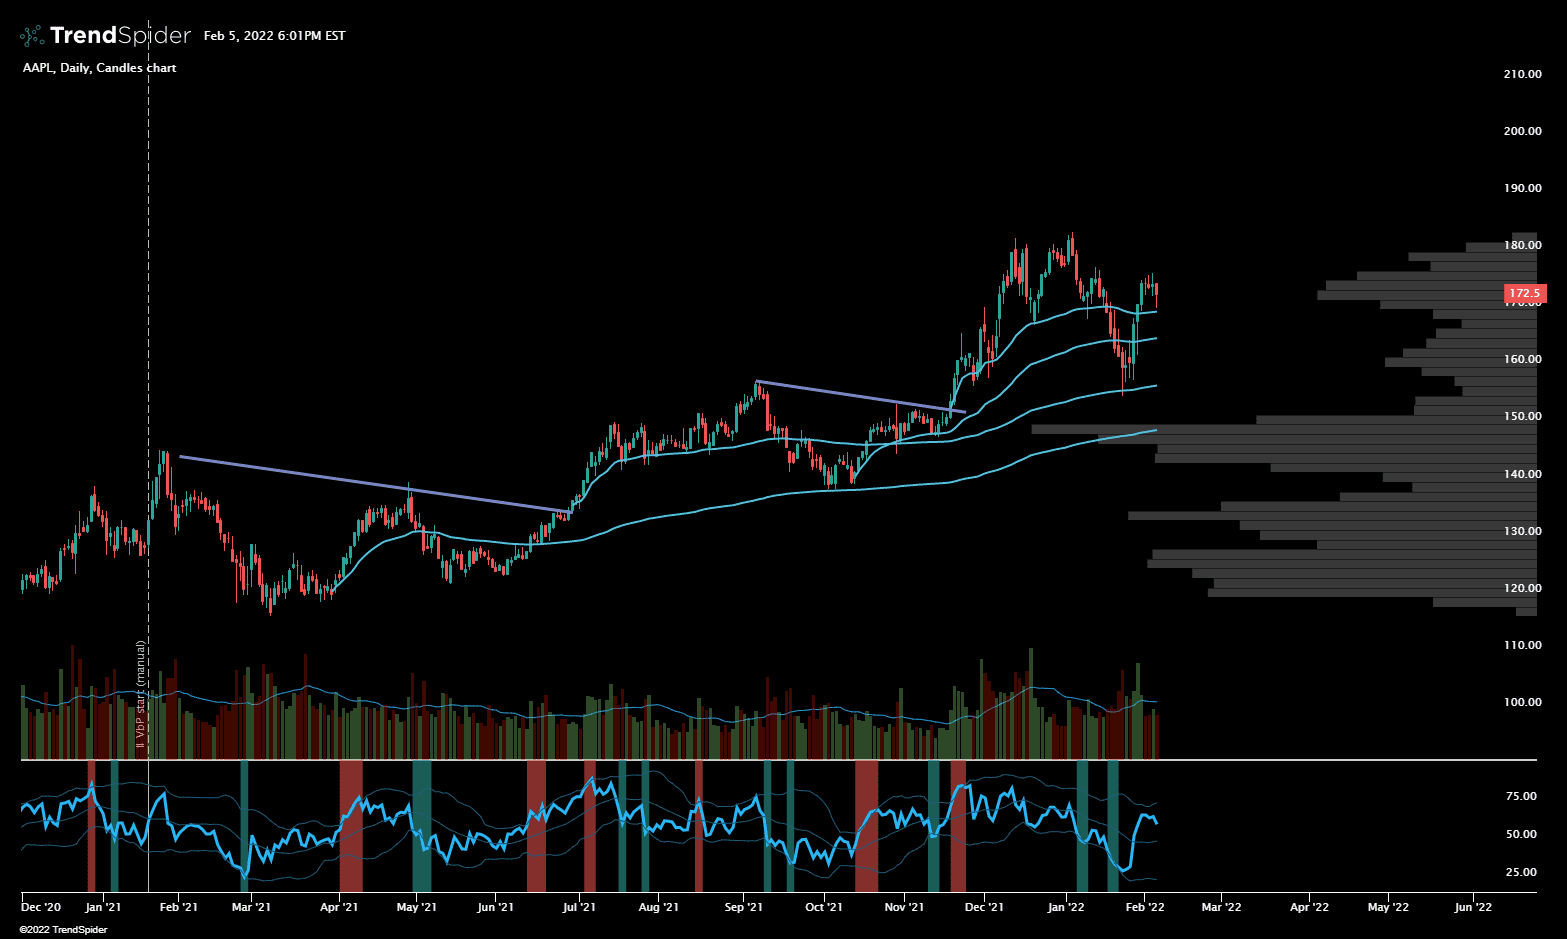1567x939 pixels.
Task: Click the TrendSpider spider logo icon
Action: 32,36
